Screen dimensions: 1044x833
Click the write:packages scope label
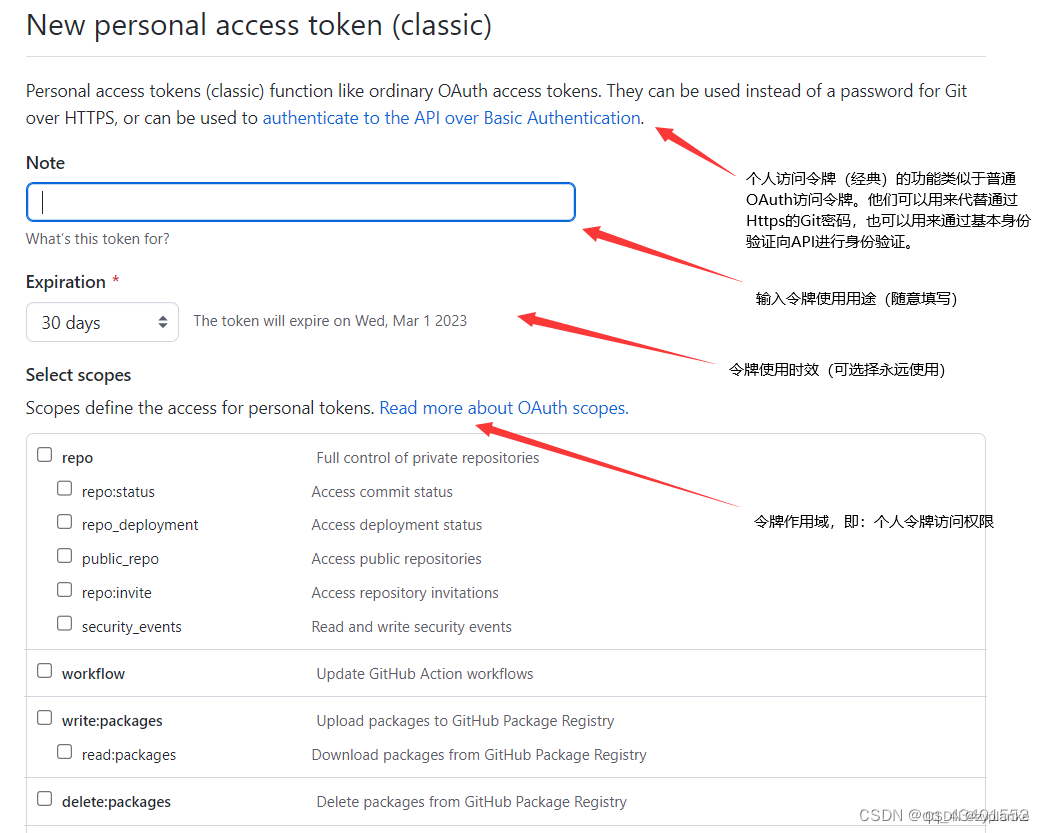tap(112, 721)
